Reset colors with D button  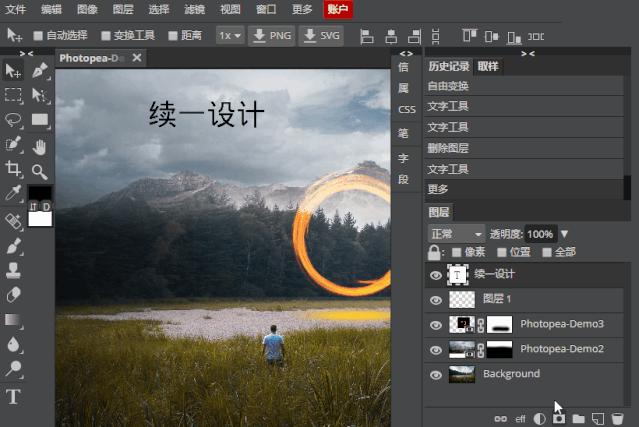[x=46, y=207]
